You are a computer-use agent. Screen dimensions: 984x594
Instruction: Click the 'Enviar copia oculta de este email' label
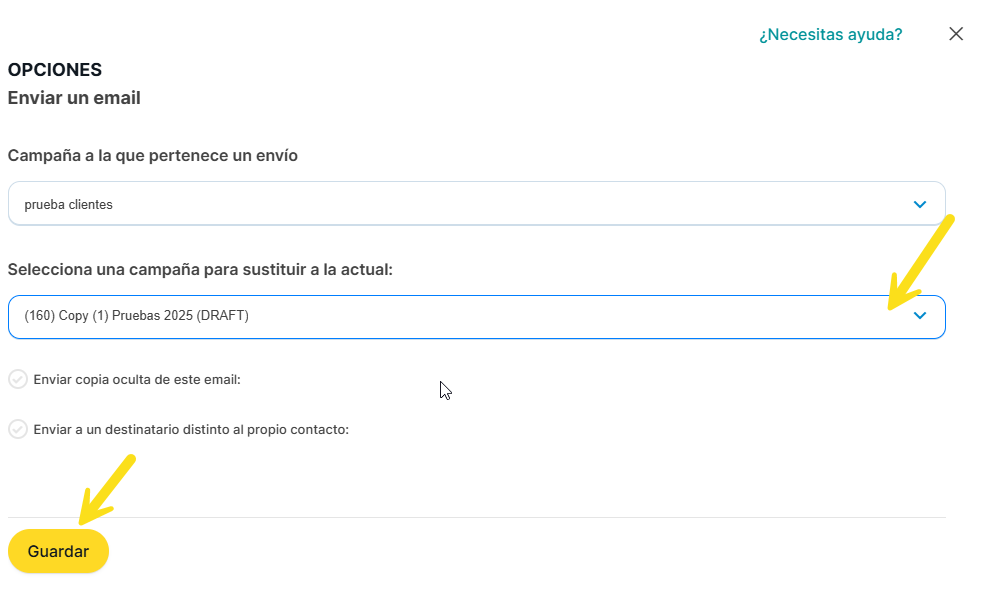[137, 380]
